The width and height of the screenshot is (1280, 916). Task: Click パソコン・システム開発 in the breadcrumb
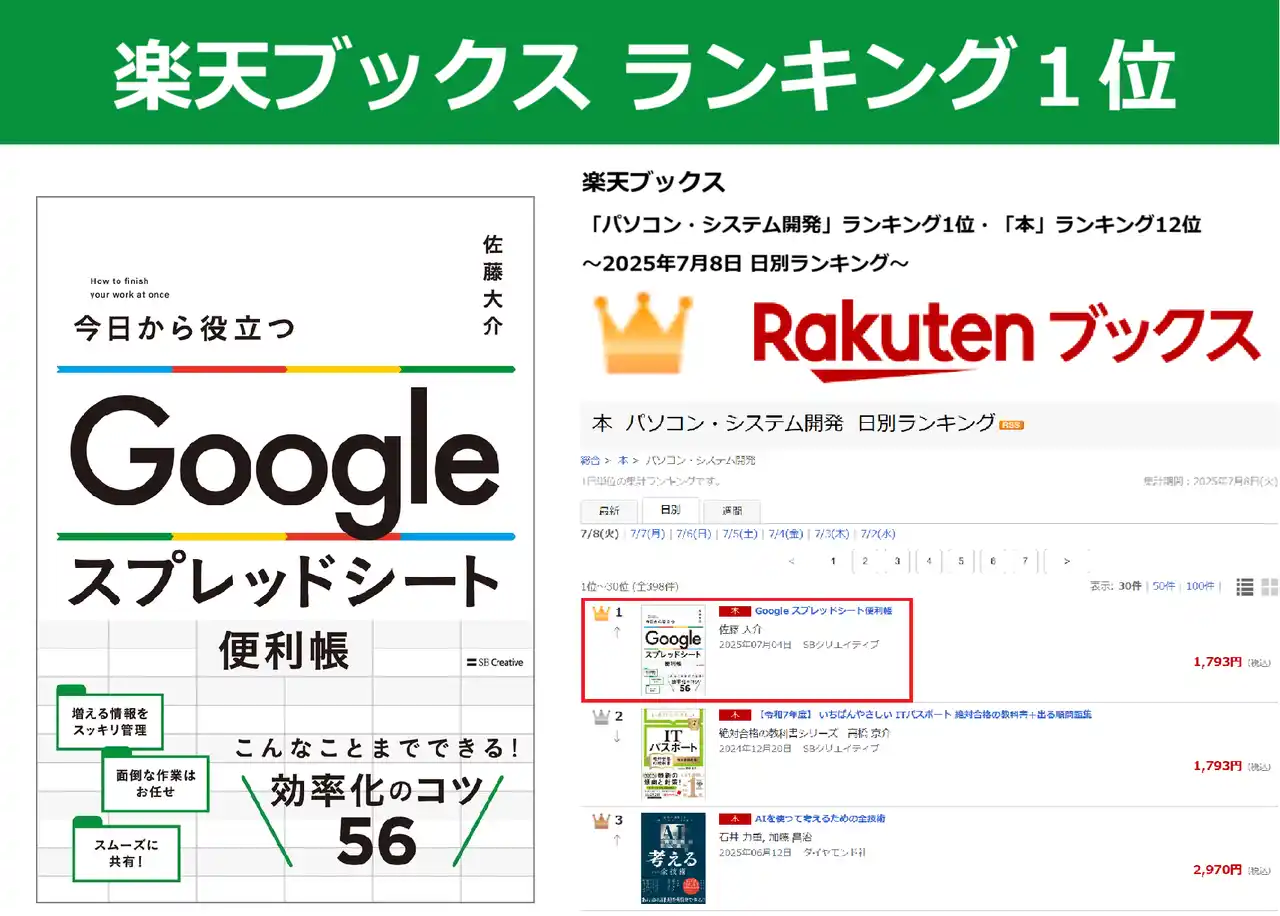click(701, 461)
